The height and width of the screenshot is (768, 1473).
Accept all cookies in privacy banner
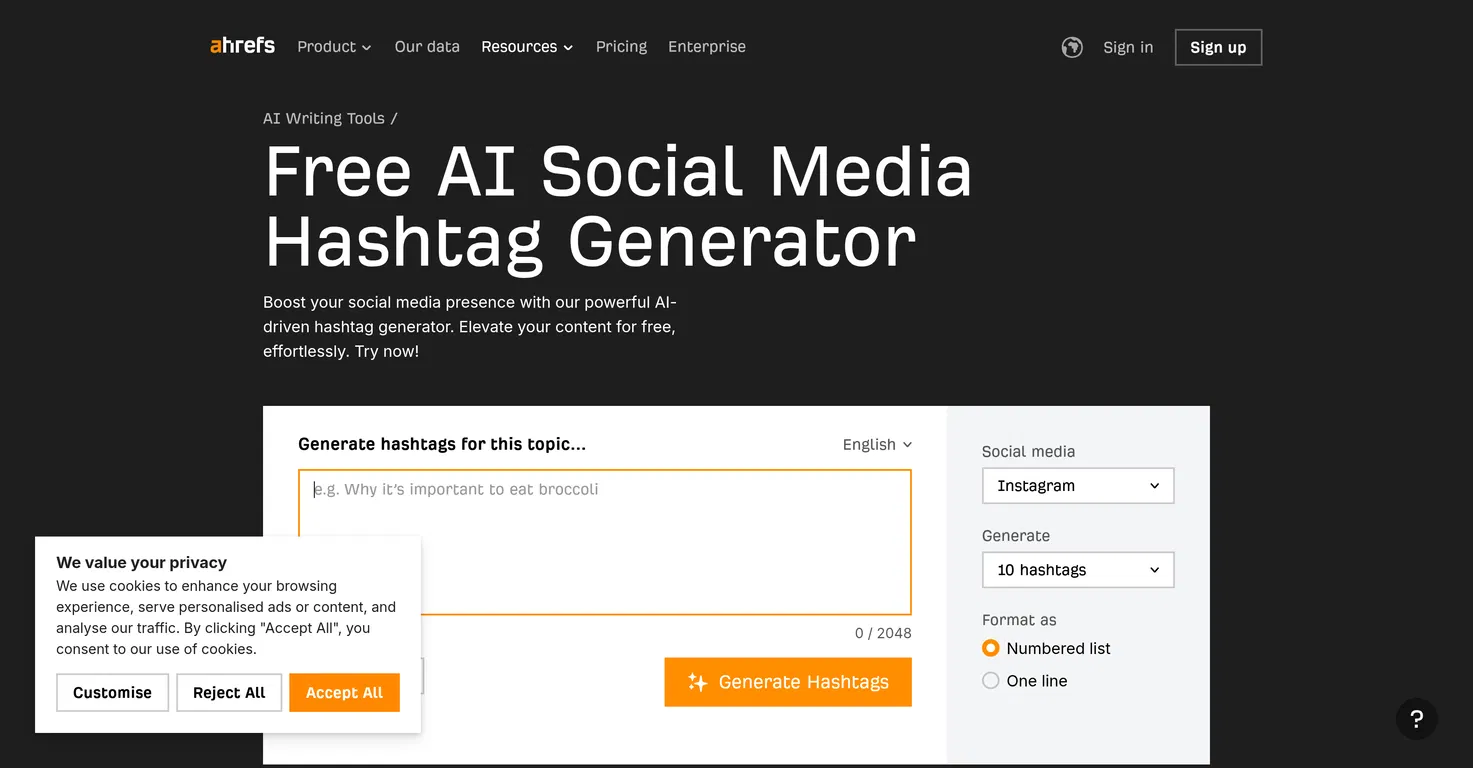coord(344,693)
